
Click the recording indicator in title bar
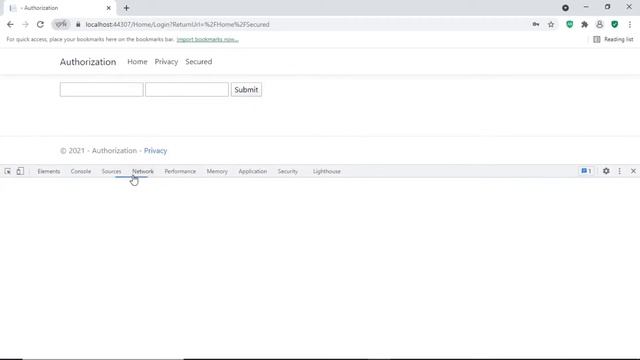(565, 8)
